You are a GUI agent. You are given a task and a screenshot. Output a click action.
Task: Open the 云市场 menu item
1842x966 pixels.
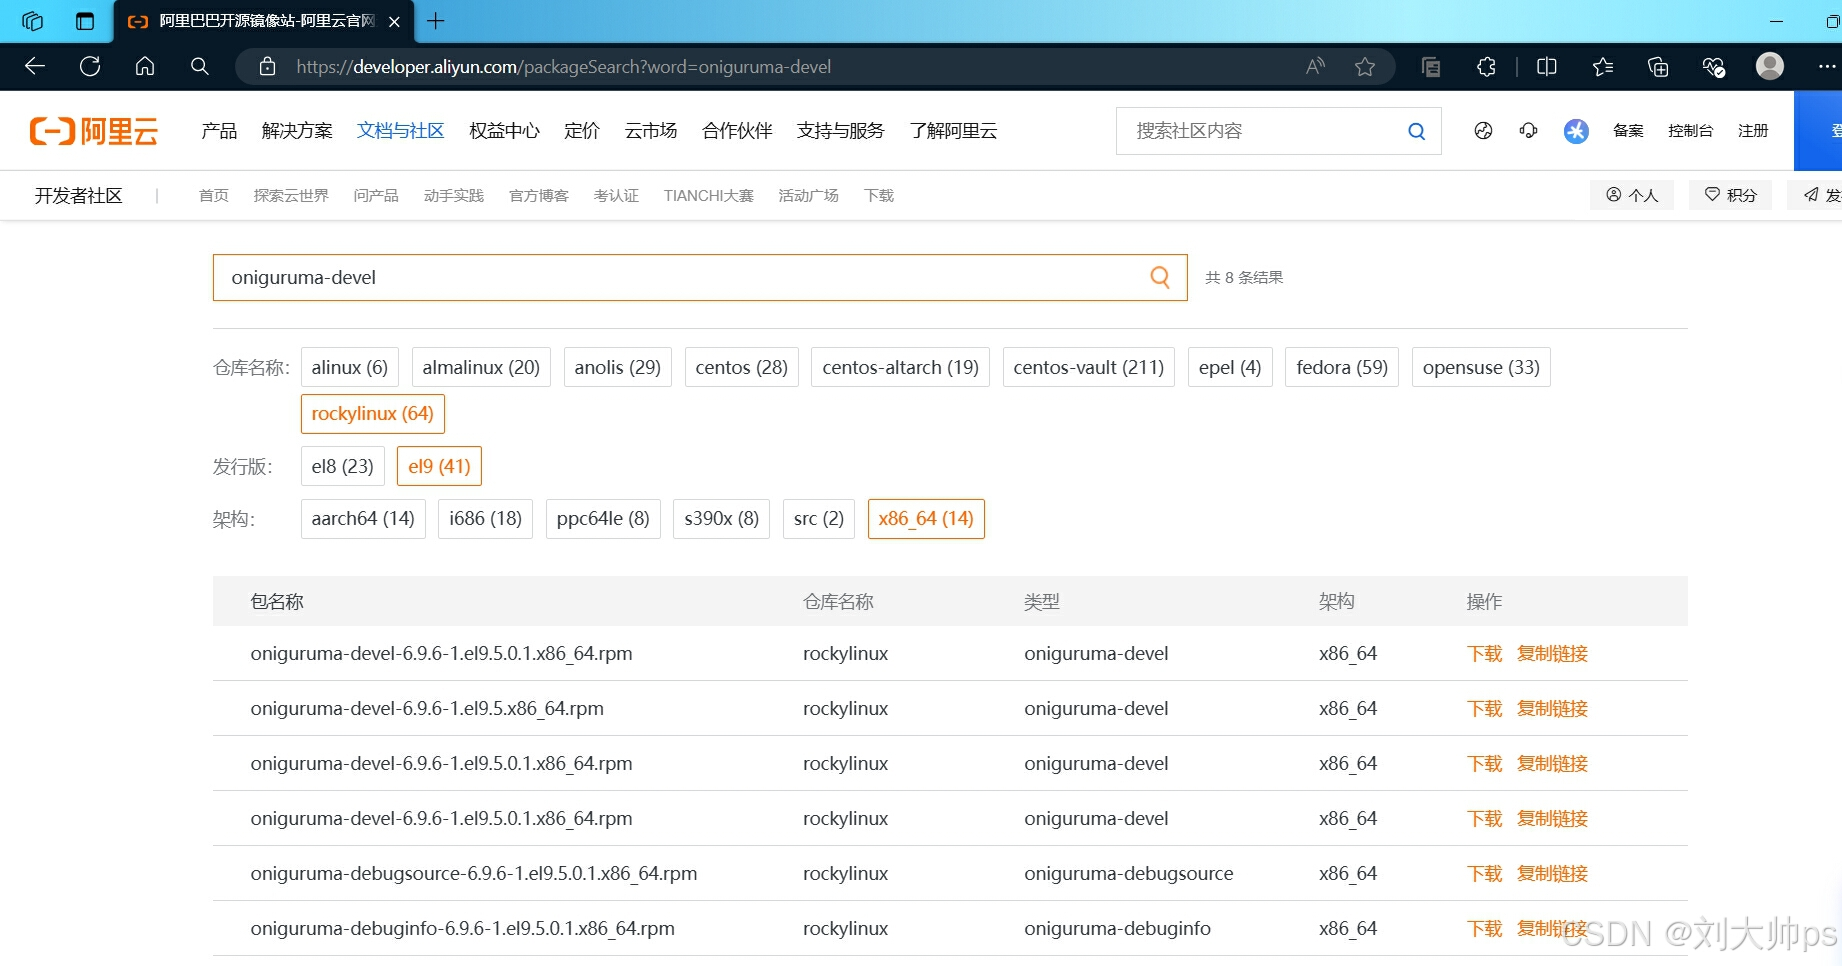651,131
